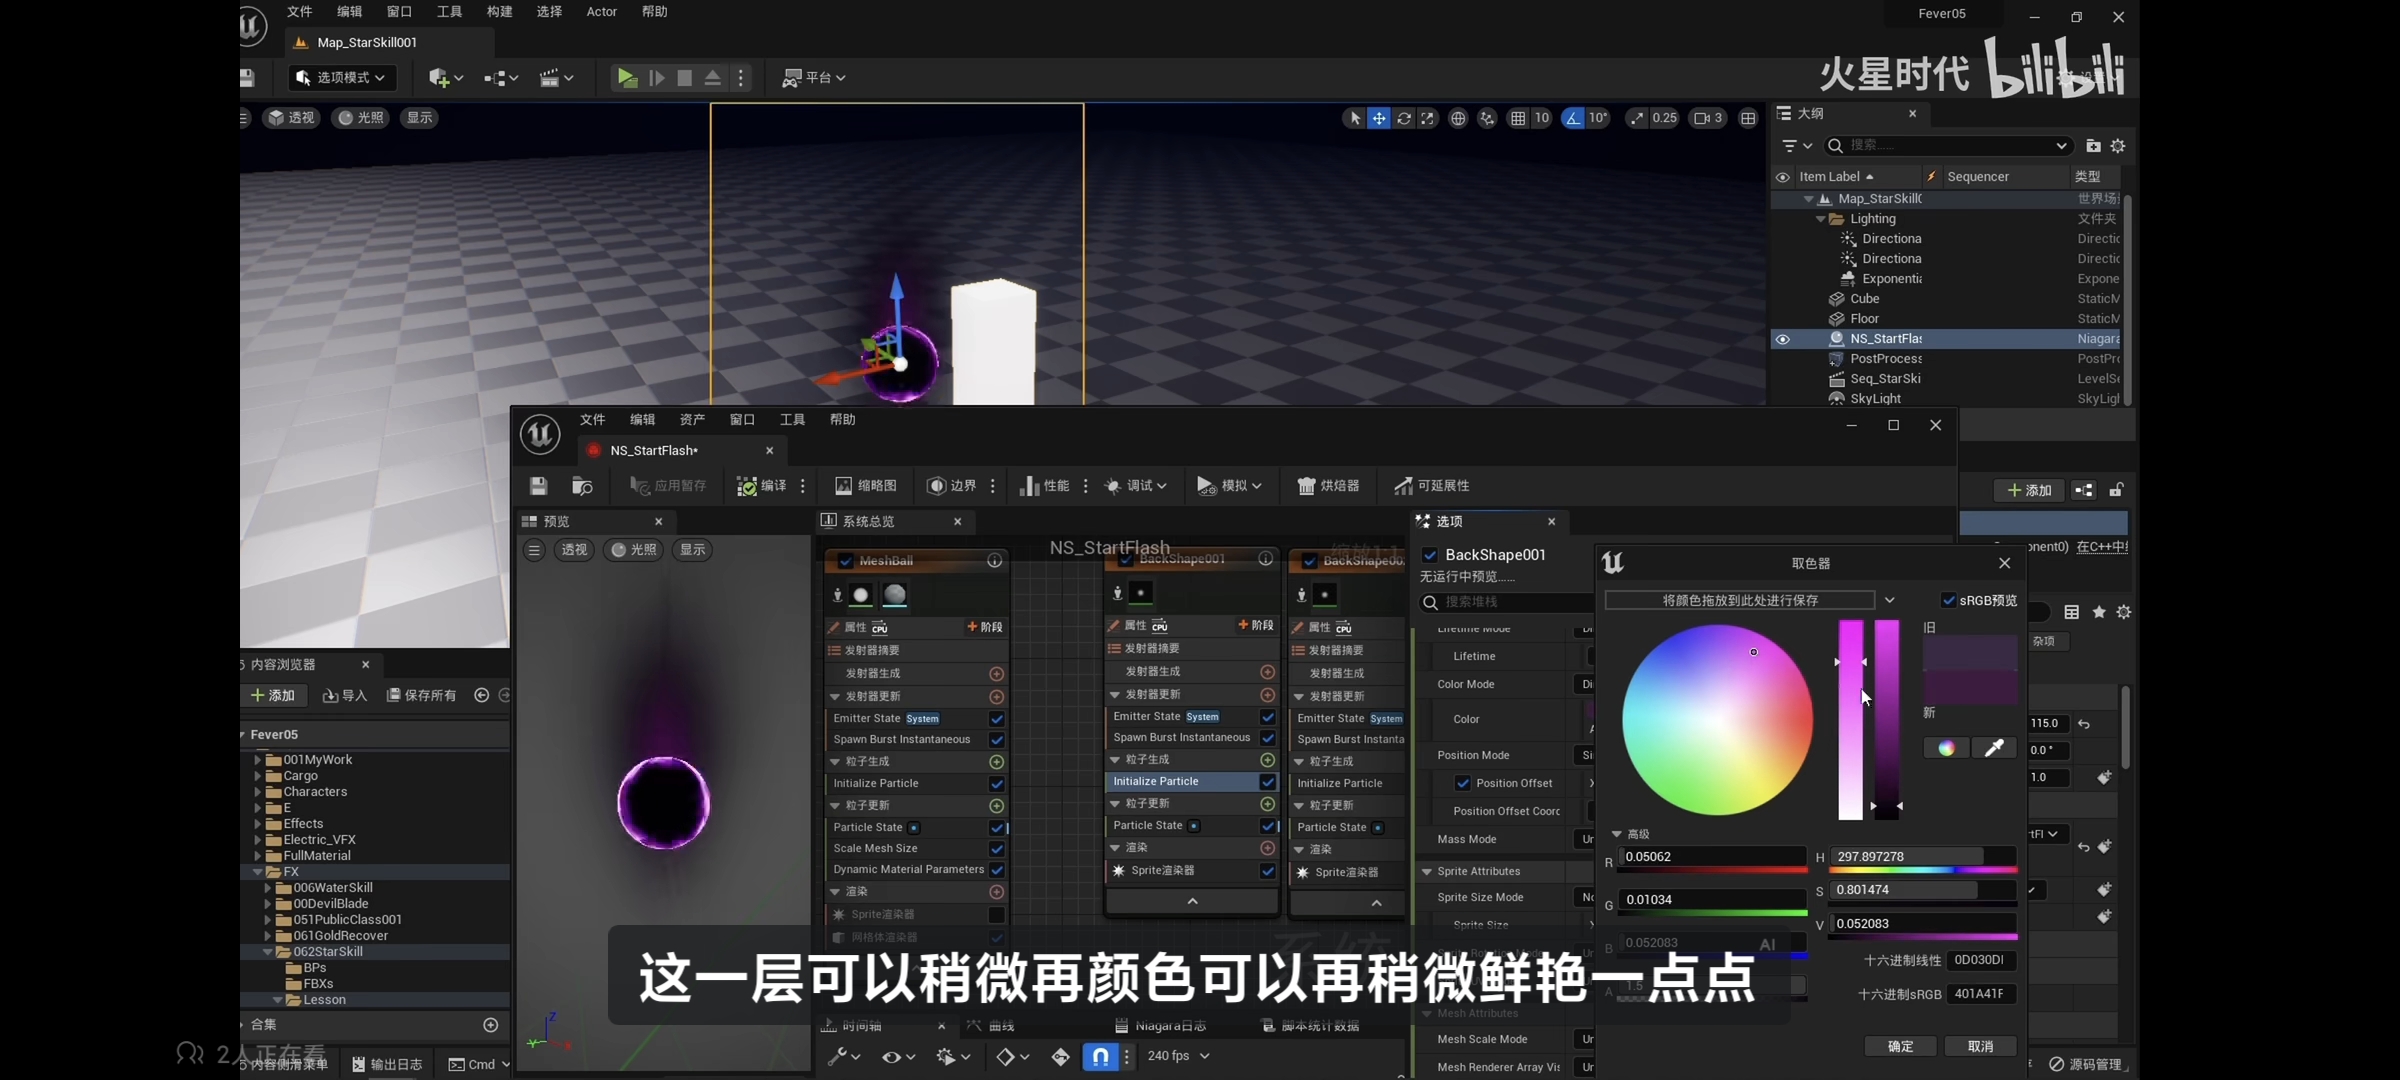Viewport: 2400px width, 1080px height.
Task: Select the rotate transform tool in viewport
Action: pos(1404,118)
